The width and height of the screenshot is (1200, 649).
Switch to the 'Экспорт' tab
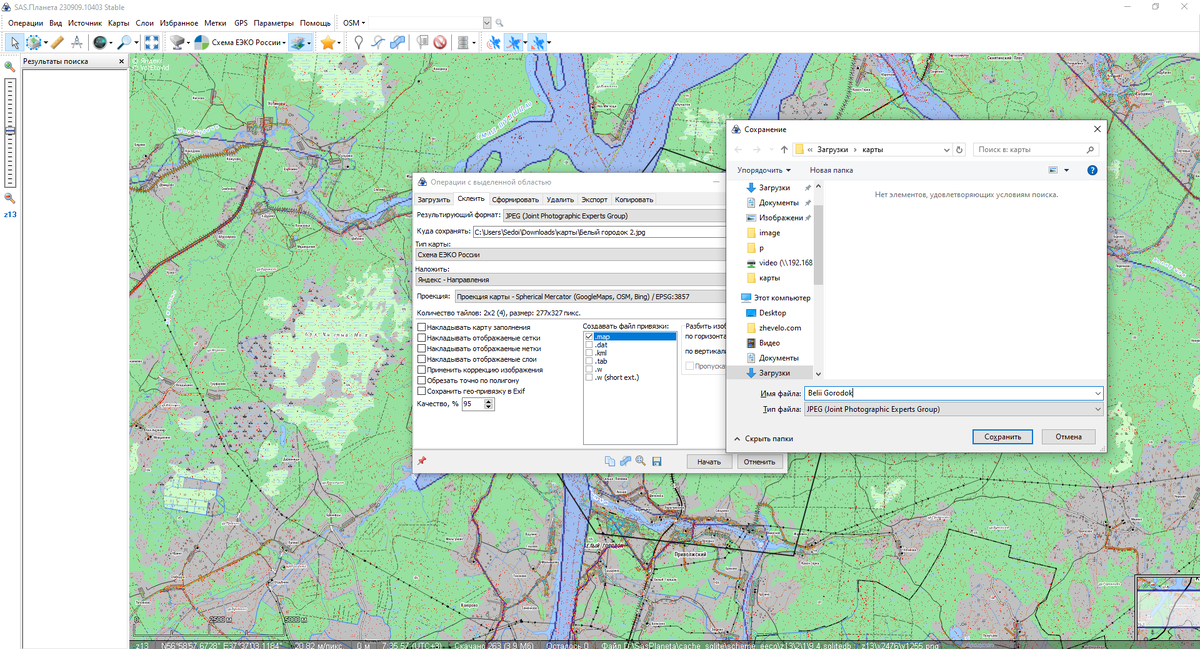point(594,200)
